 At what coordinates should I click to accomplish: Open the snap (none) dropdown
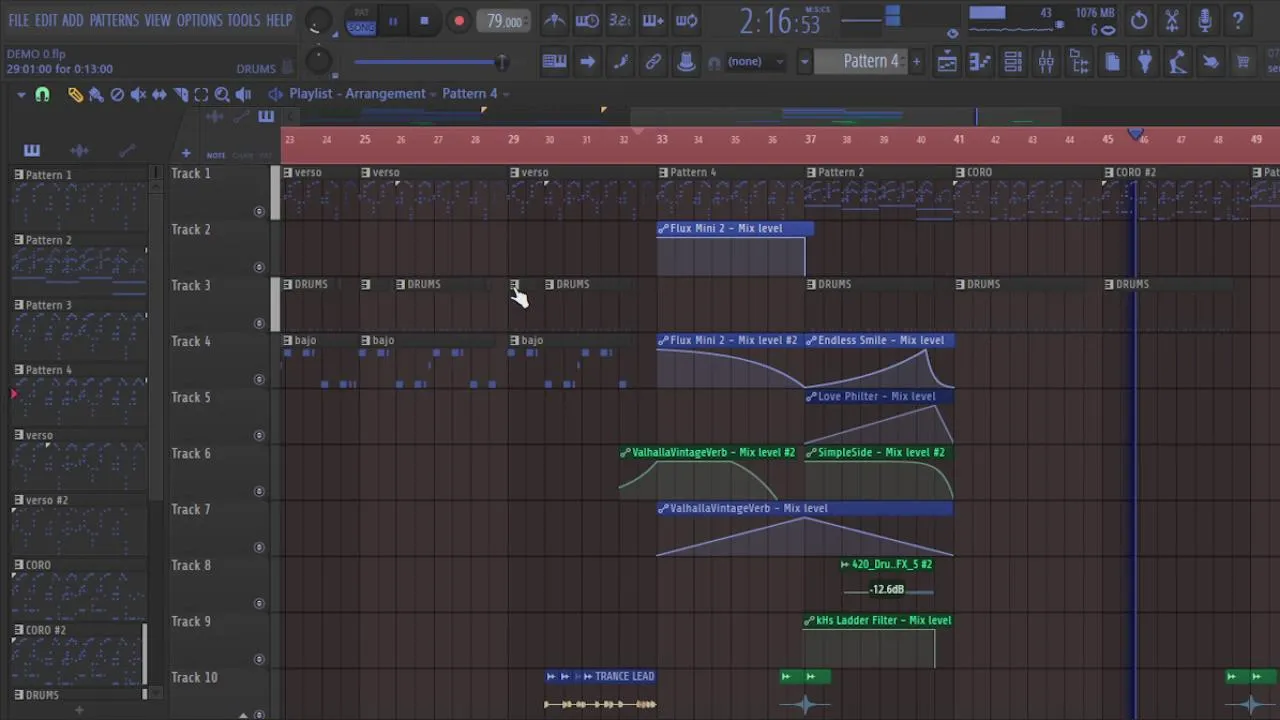click(x=757, y=62)
